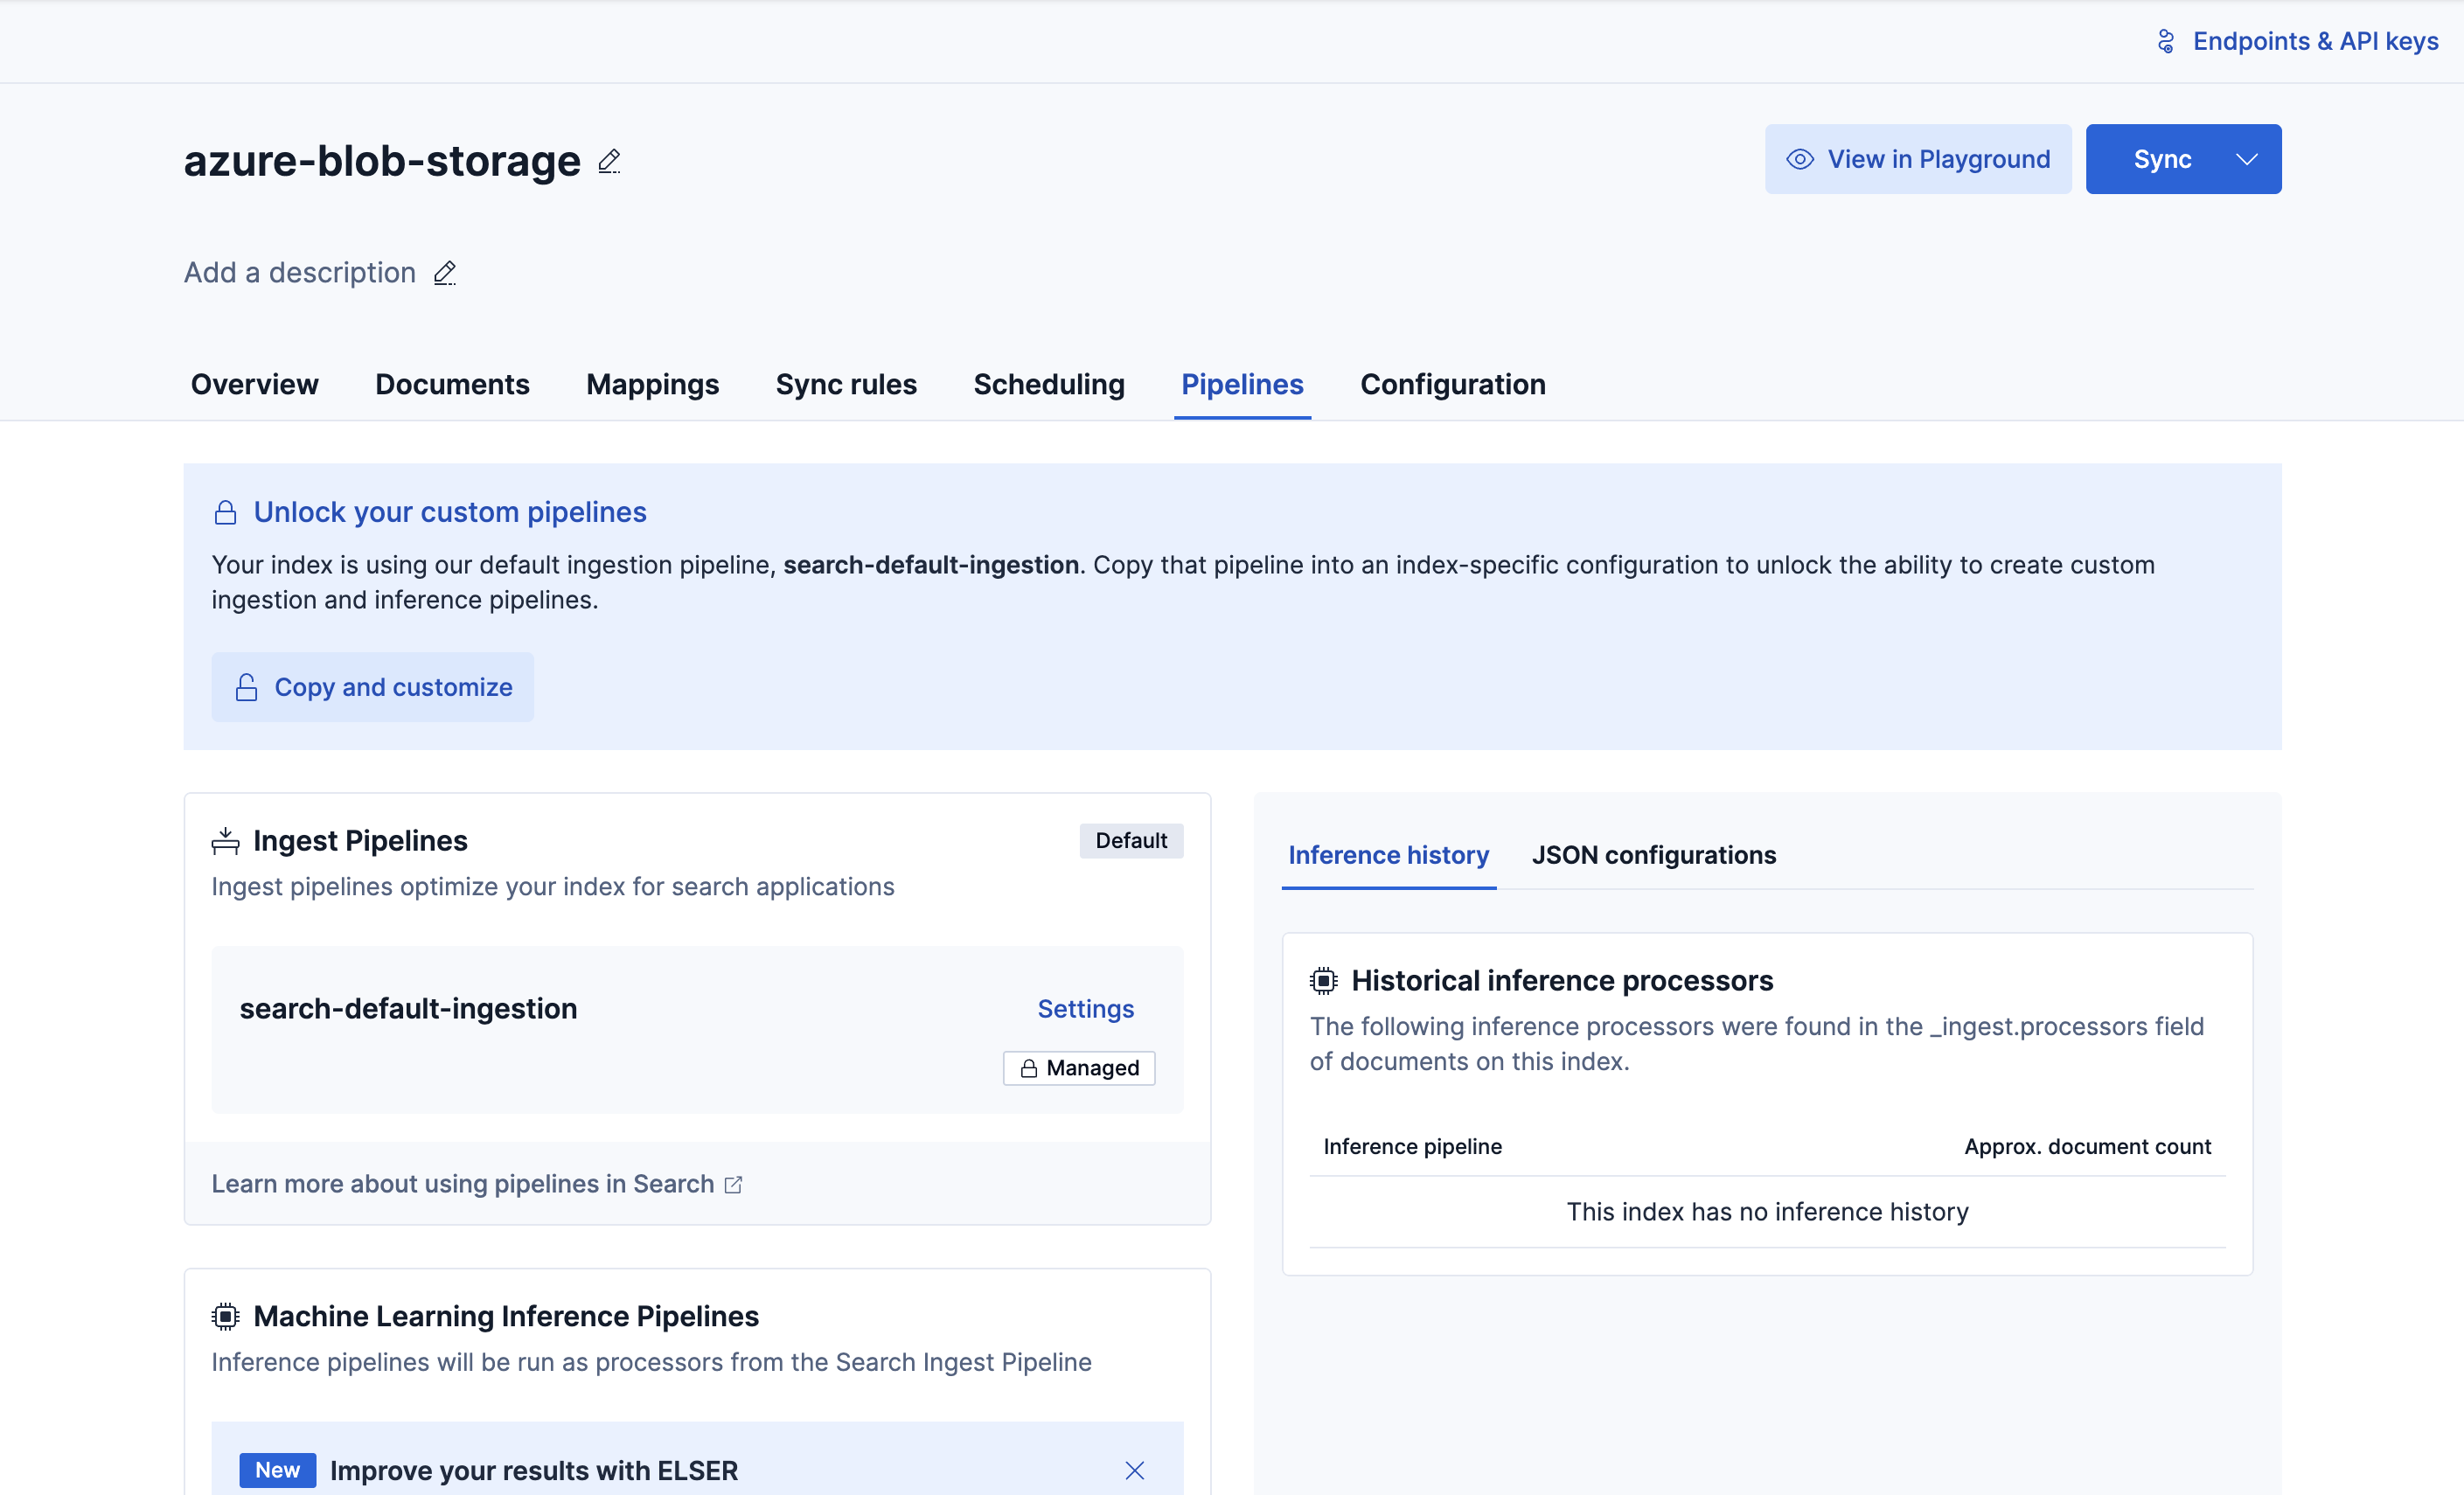
Task: Open the Sync dropdown arrow
Action: (2247, 158)
